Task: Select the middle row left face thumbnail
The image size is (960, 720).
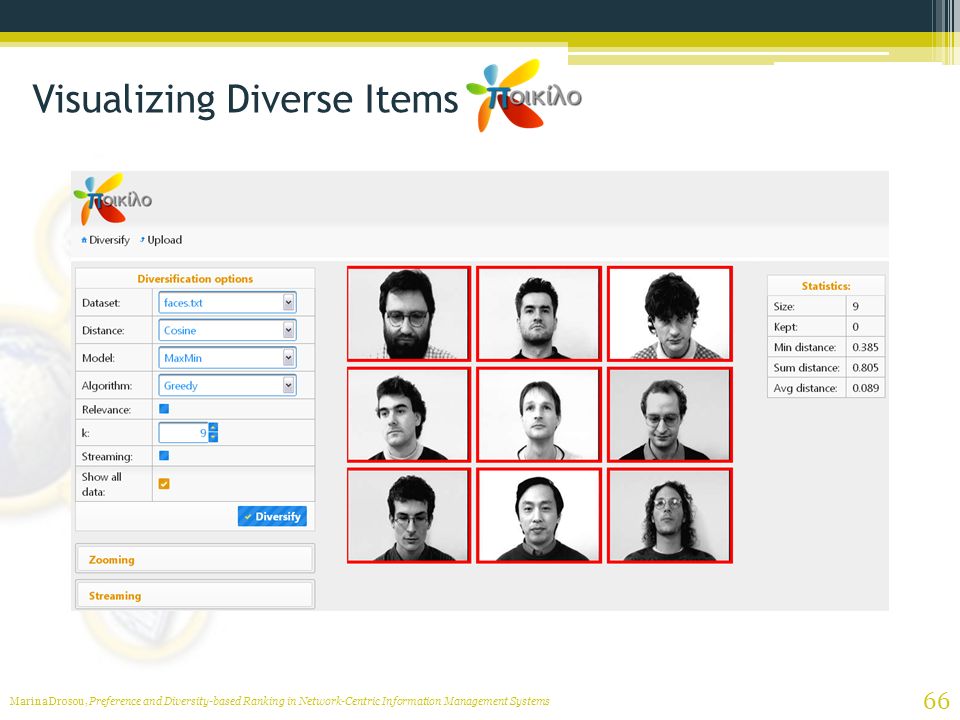Action: (408, 414)
